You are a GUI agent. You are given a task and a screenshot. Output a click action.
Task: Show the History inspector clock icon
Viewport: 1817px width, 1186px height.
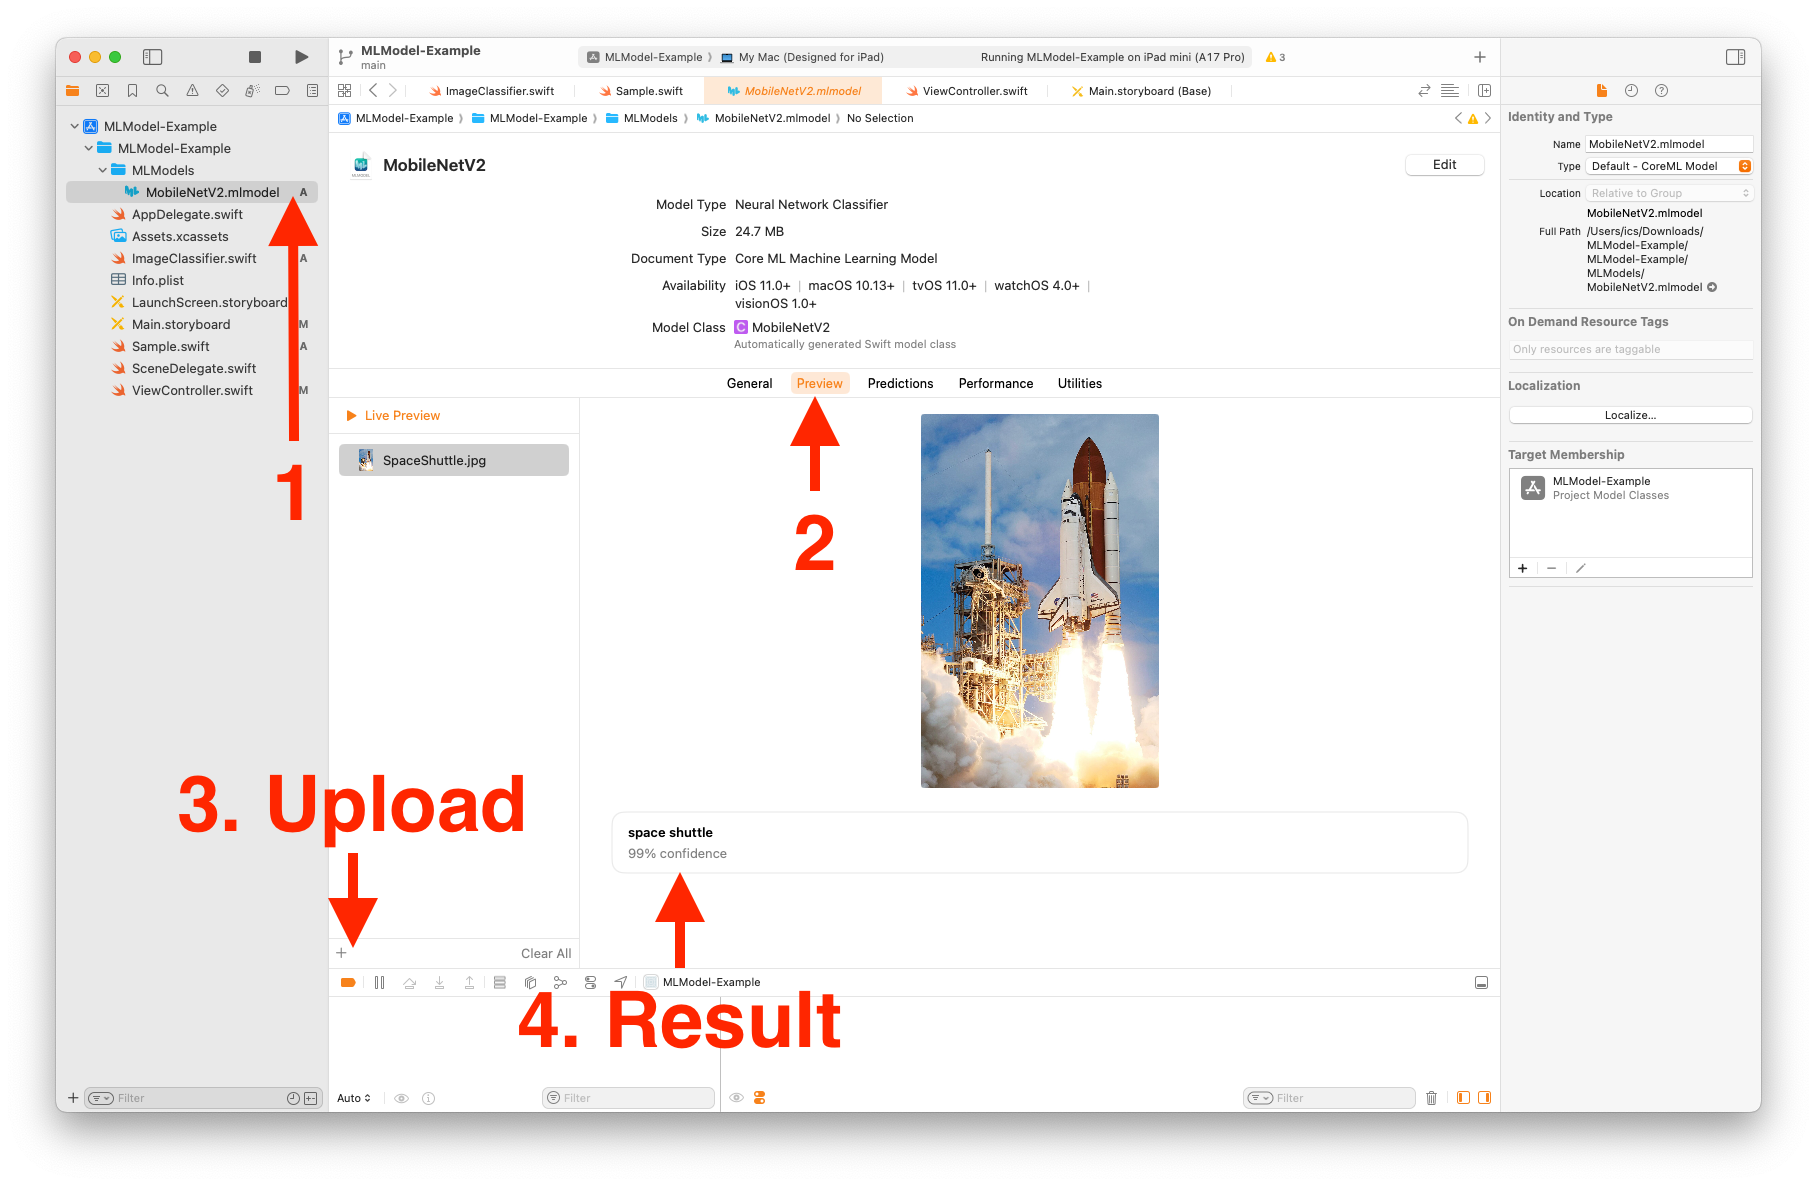1631,91
